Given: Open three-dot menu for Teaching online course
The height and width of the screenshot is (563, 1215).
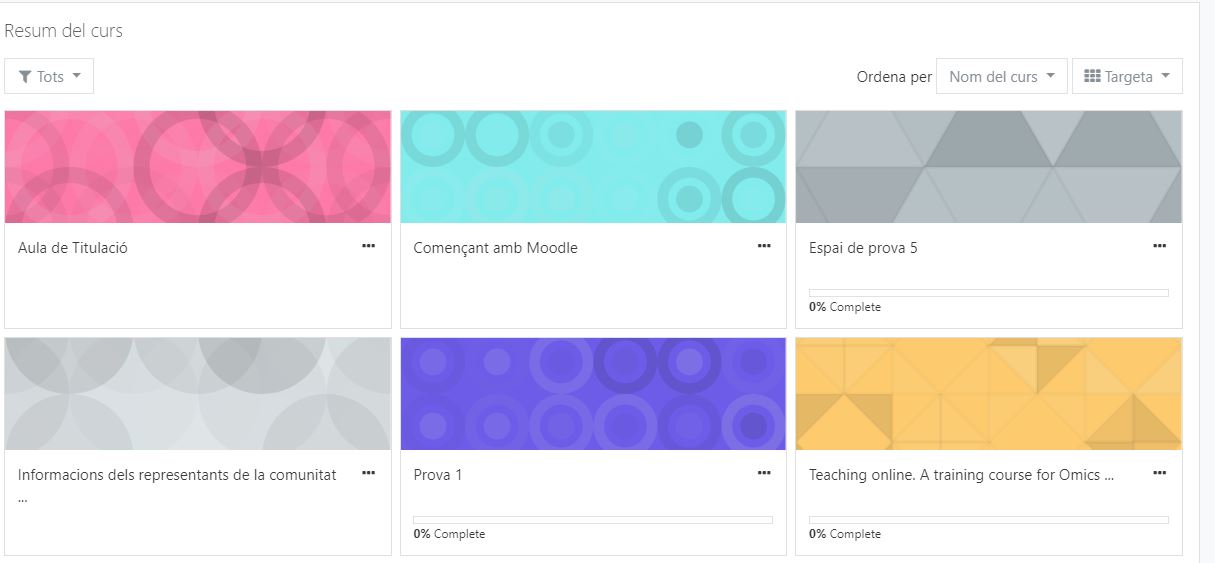Looking at the screenshot, I should (x=1159, y=472).
